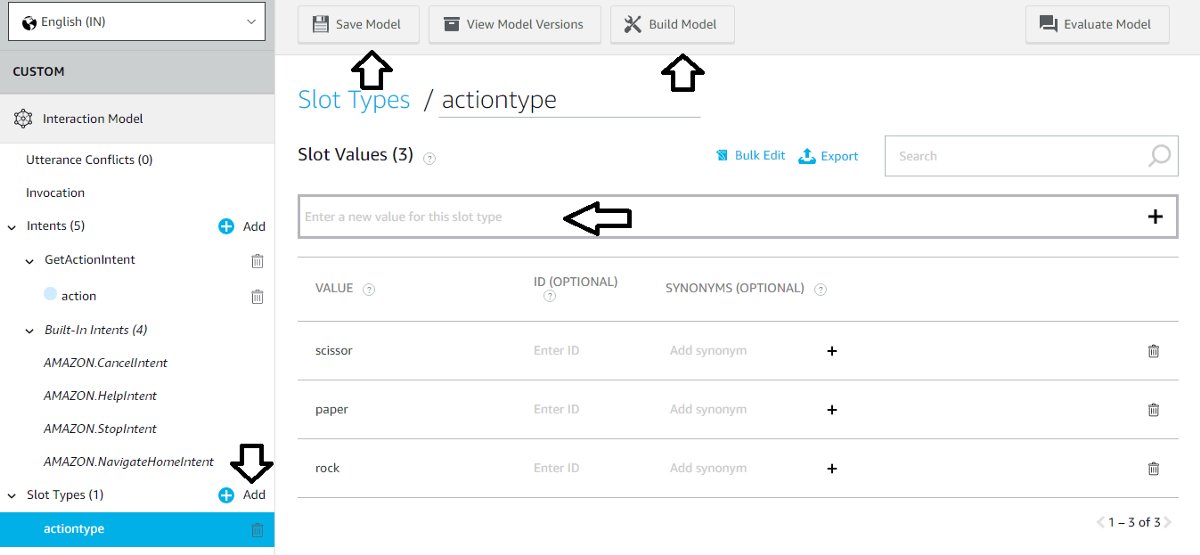Viewport: 1200px width, 555px height.
Task: Add a new intent using the plus icon
Action: tap(226, 226)
